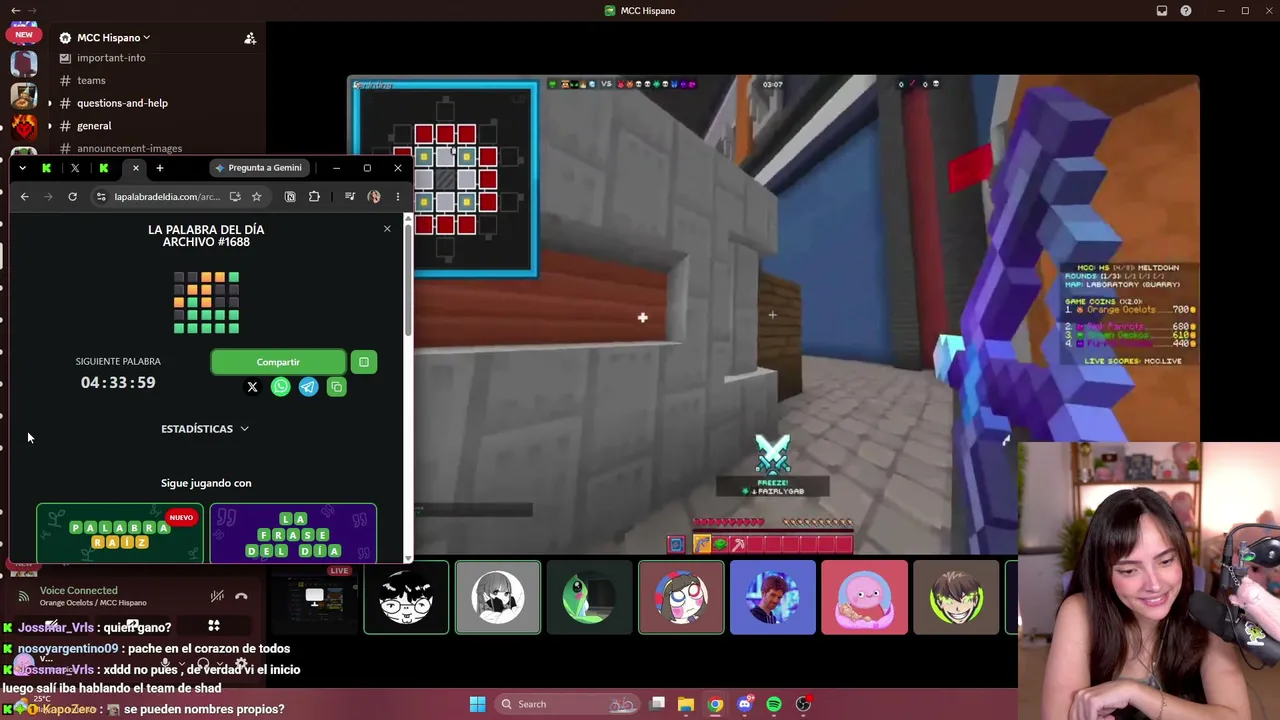The image size is (1280, 720).
Task: Click the Pregunta a Gemini button
Action: coord(258,168)
